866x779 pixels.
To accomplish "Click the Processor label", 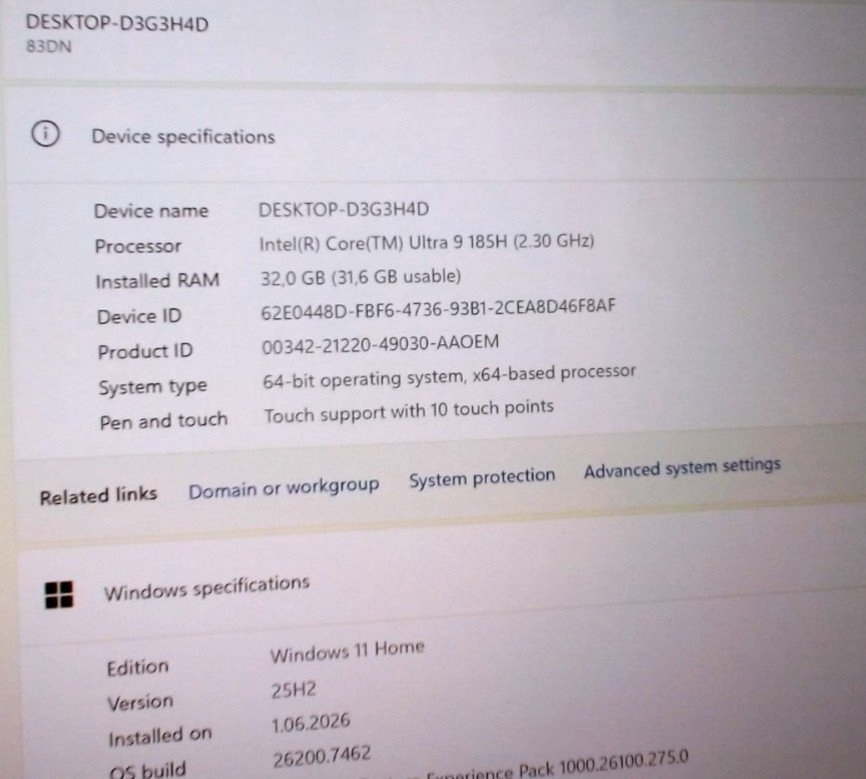I will point(138,246).
